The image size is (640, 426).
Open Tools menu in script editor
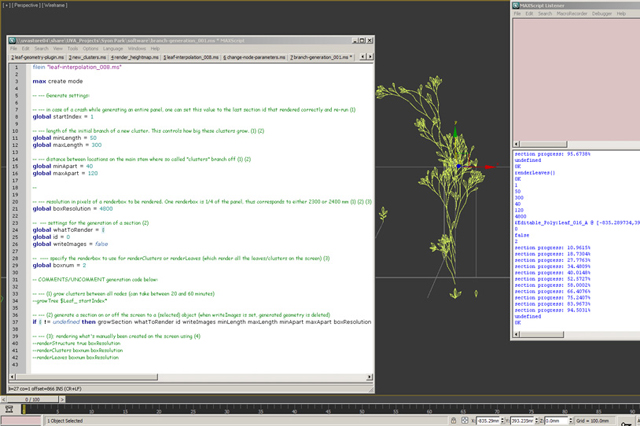(x=73, y=48)
